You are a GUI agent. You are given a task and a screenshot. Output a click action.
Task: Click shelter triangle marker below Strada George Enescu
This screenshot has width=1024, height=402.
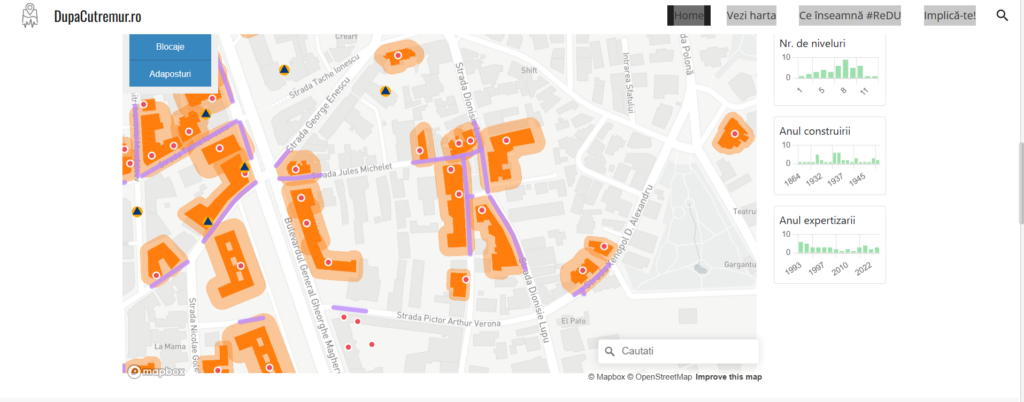pos(385,92)
